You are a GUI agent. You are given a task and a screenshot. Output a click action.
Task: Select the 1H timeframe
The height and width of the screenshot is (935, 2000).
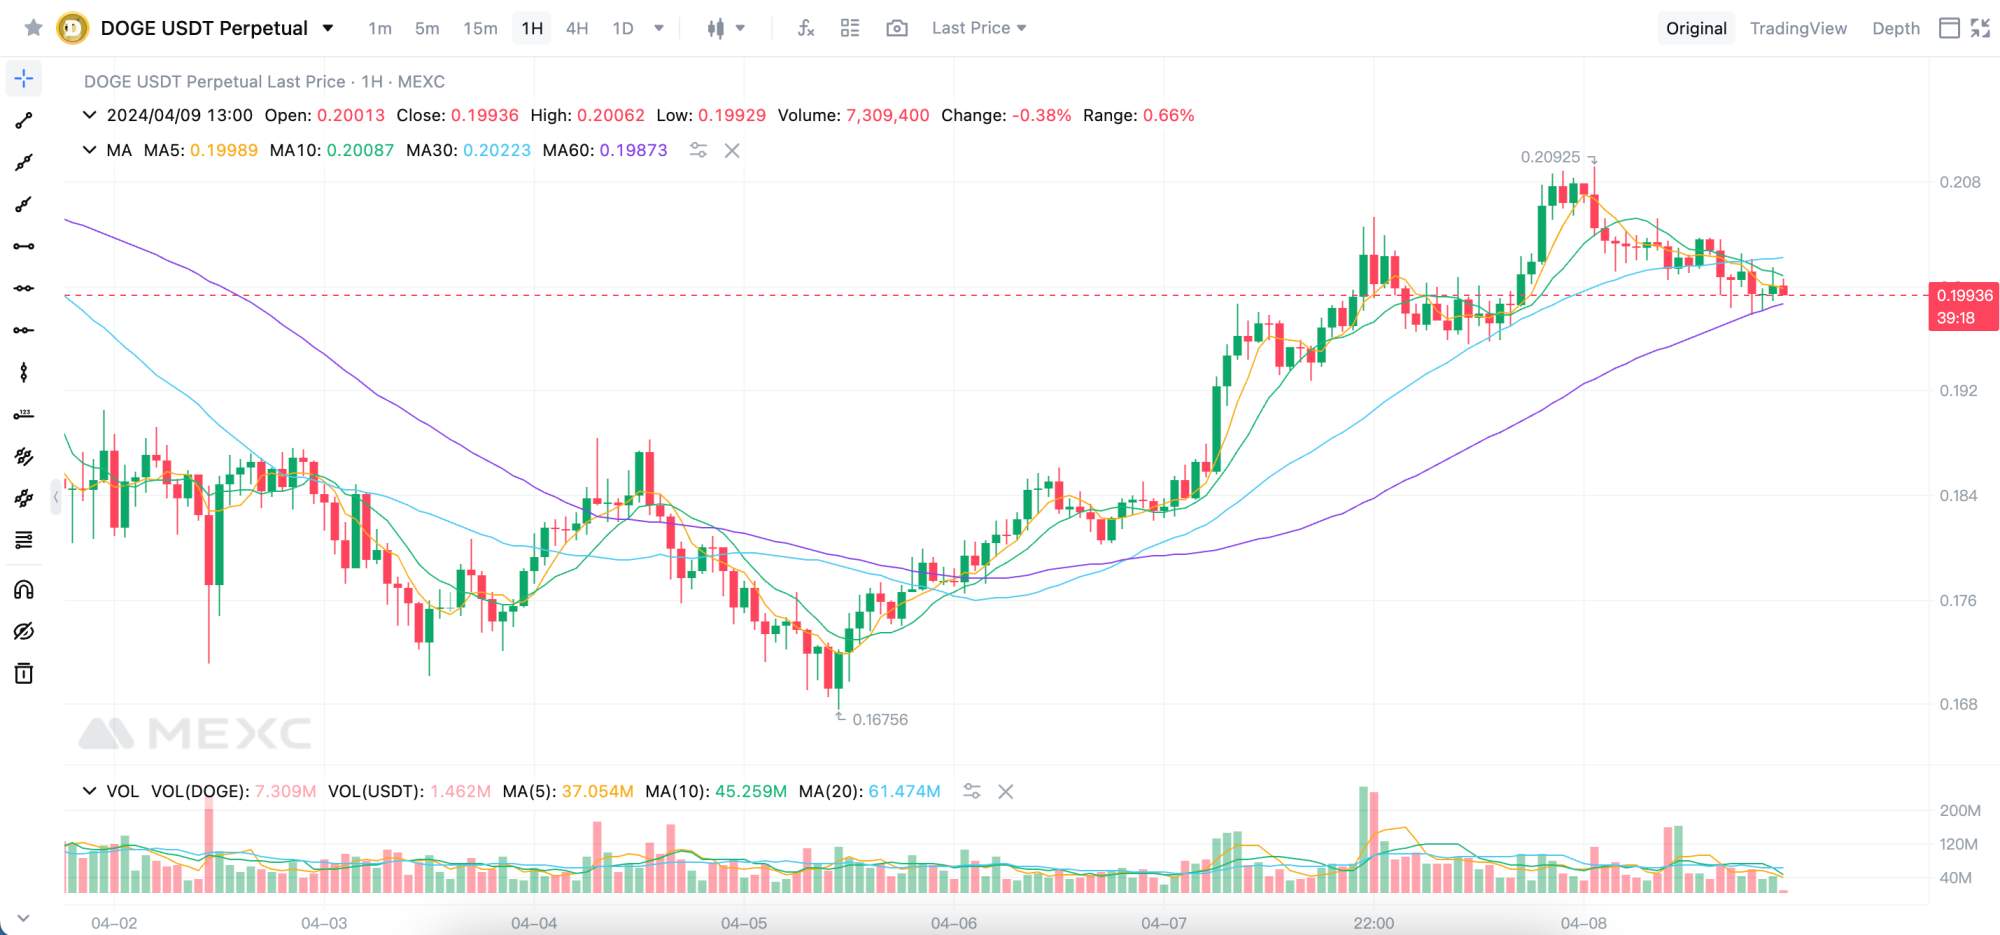[x=532, y=28]
